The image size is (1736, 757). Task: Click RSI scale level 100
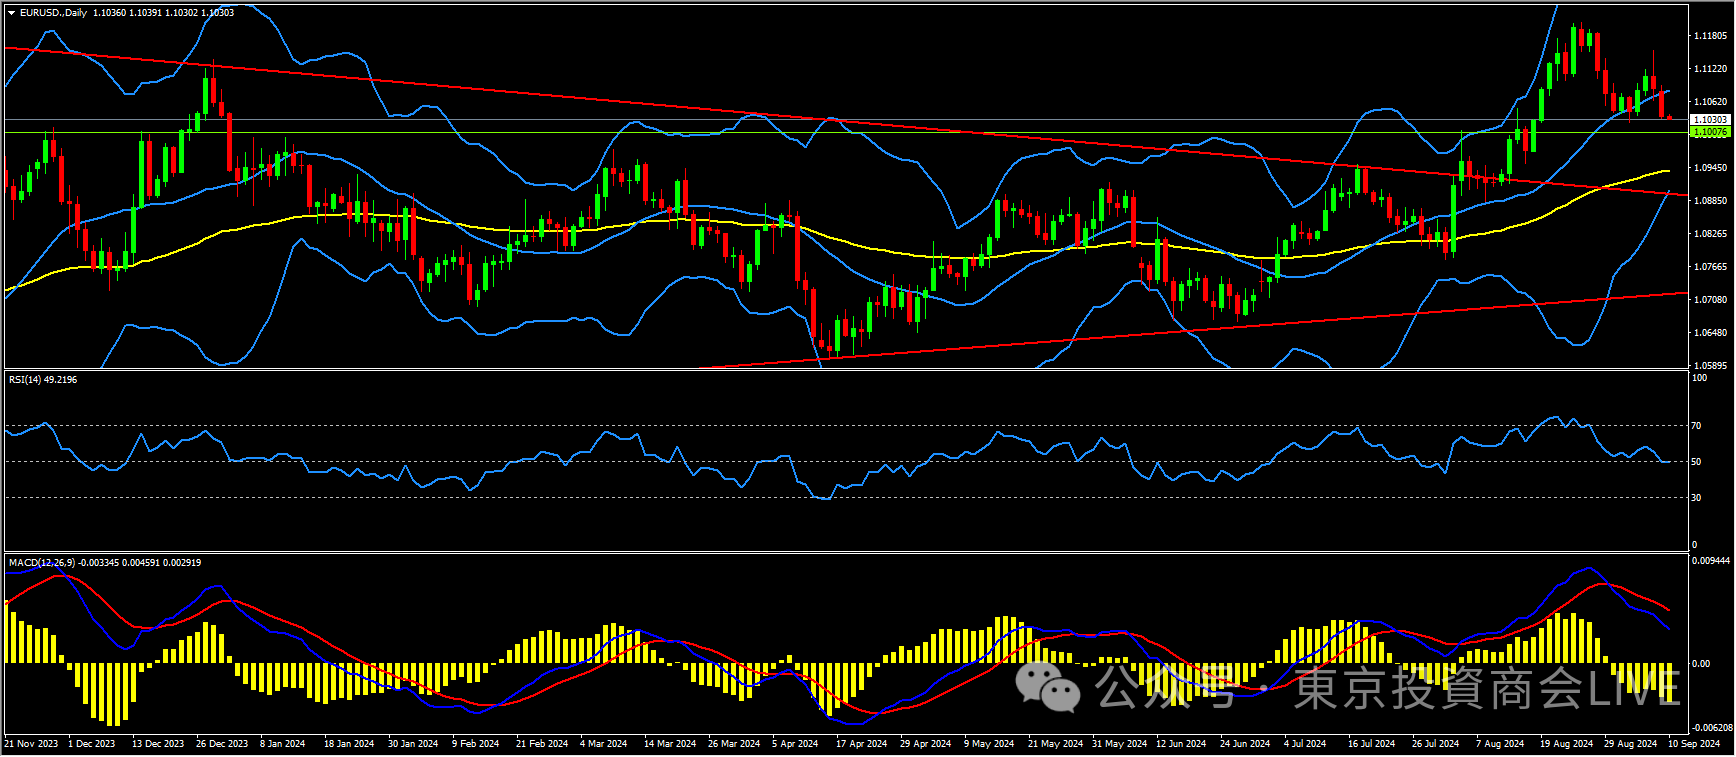[x=1699, y=378]
